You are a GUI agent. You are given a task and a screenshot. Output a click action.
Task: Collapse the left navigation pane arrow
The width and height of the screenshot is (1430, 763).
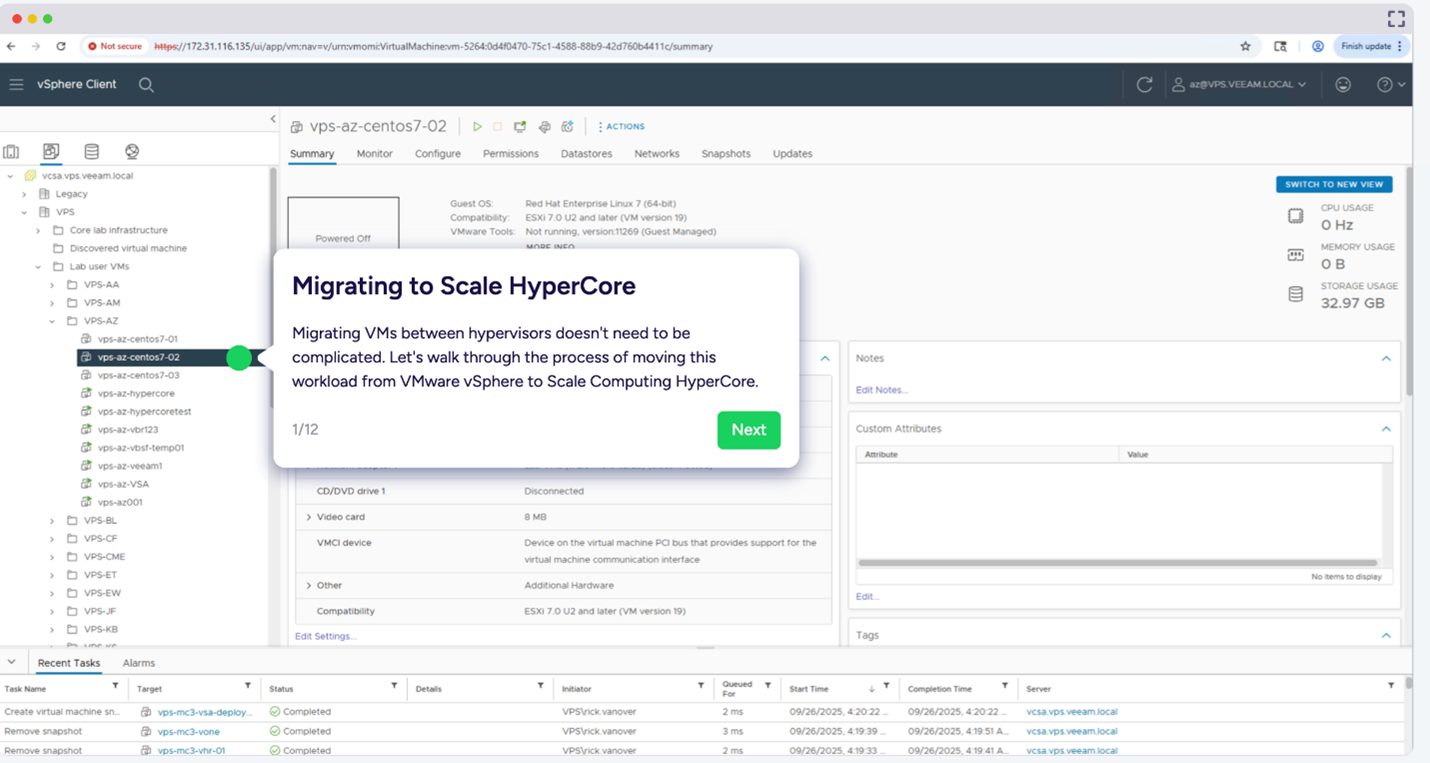[x=273, y=119]
